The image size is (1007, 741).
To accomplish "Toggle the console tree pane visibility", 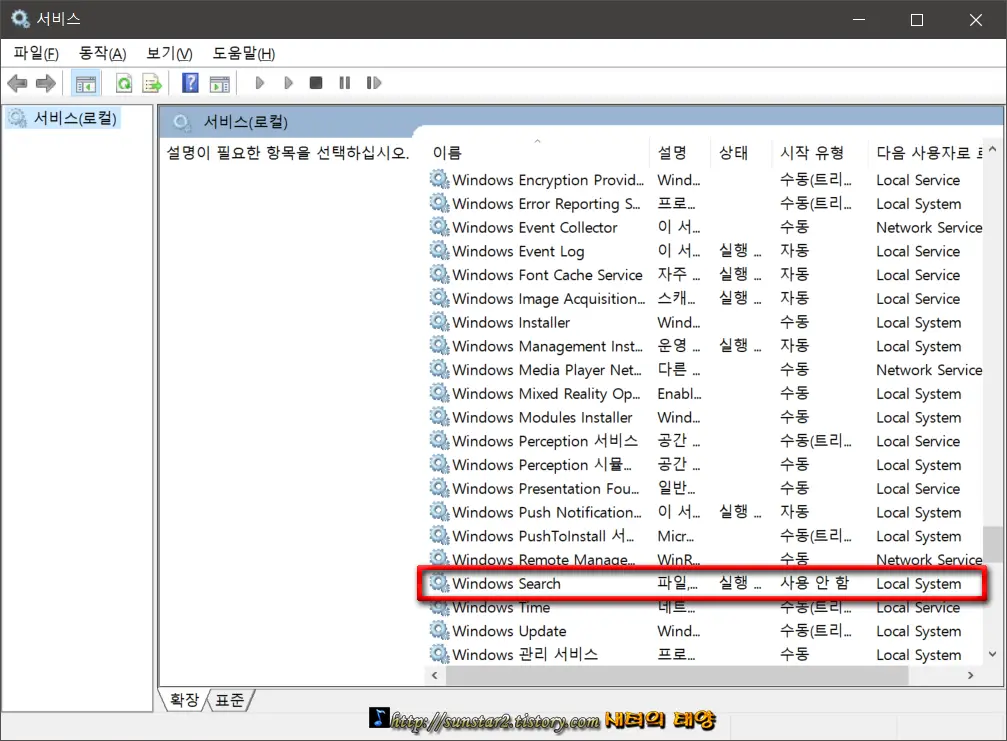I will pos(85,83).
